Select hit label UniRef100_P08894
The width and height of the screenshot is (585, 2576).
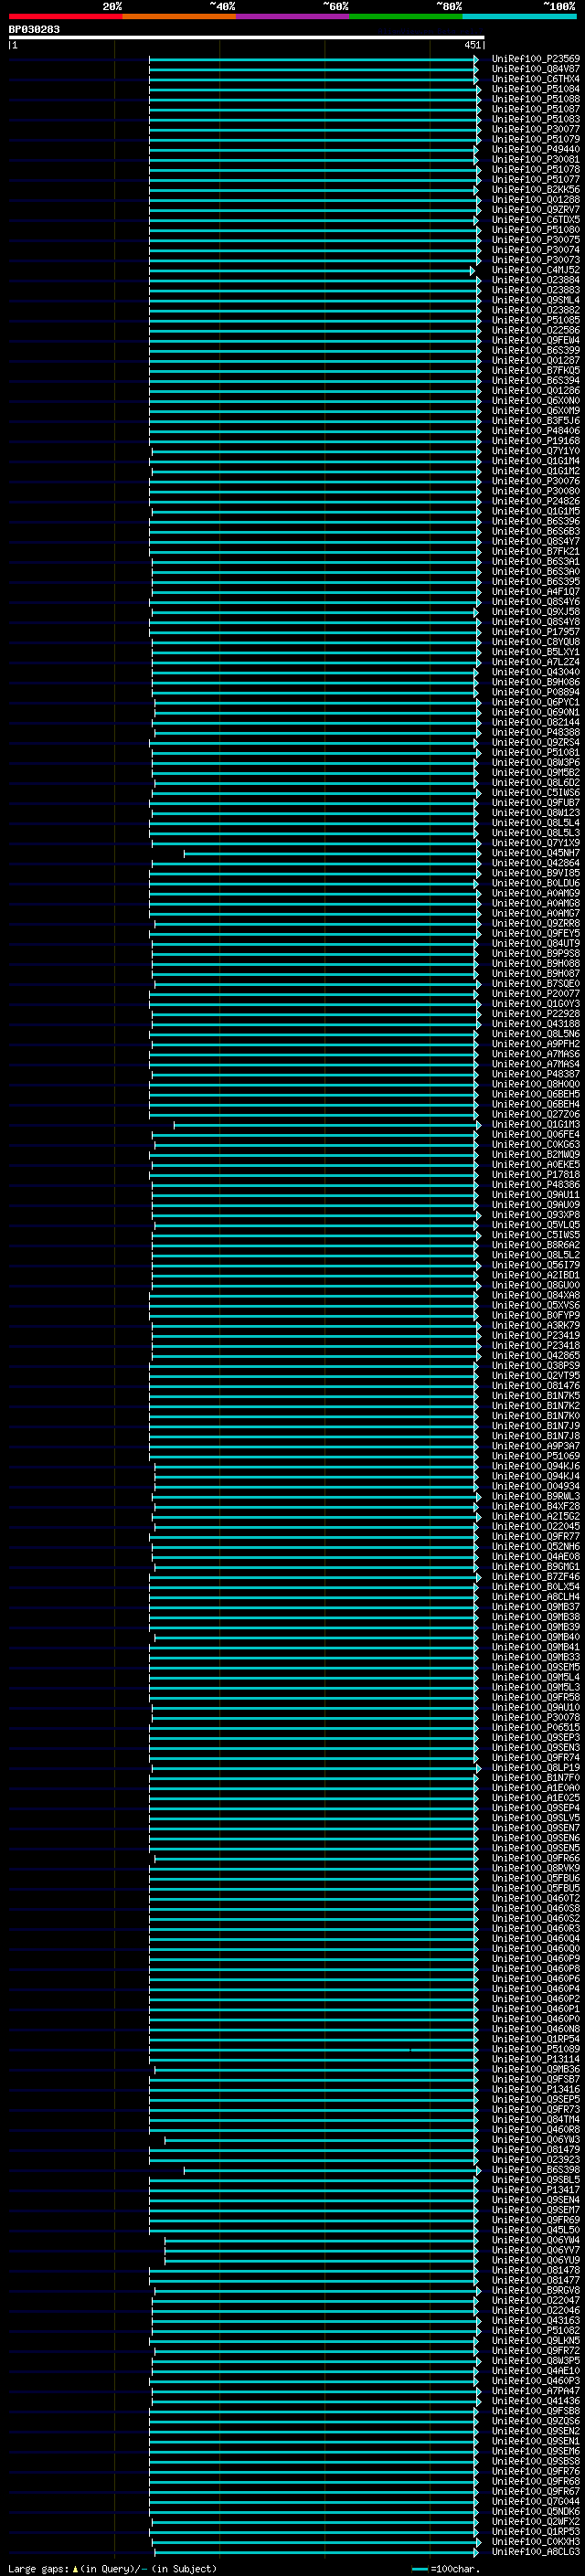[536, 692]
